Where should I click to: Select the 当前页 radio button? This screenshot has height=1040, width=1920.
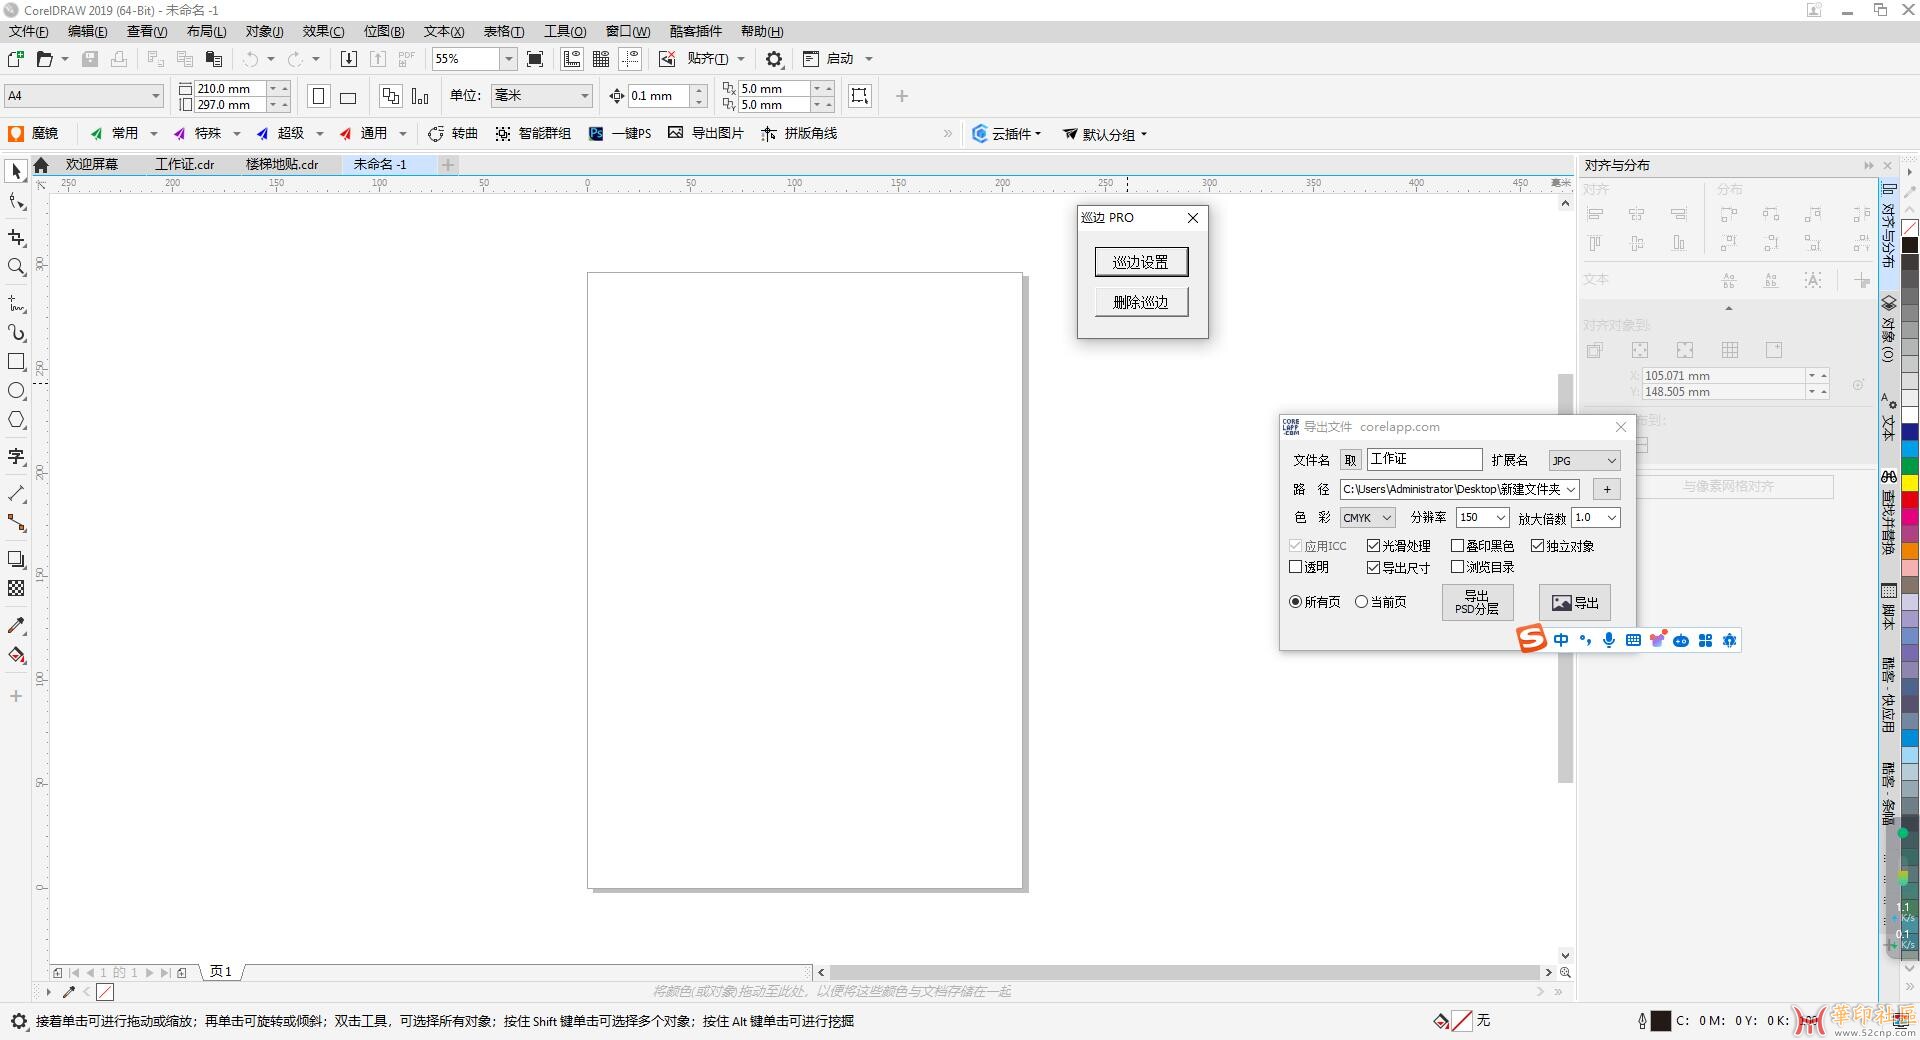[x=1361, y=602]
